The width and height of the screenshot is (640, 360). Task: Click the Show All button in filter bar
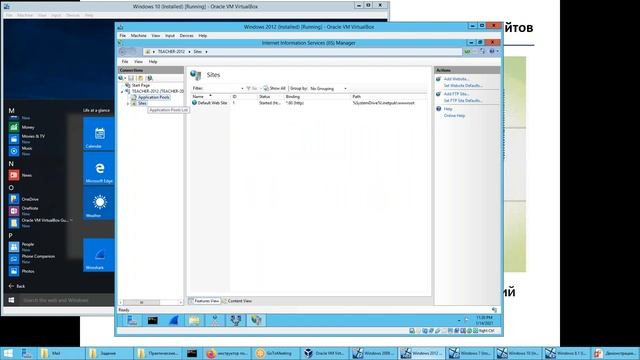[x=274, y=88]
